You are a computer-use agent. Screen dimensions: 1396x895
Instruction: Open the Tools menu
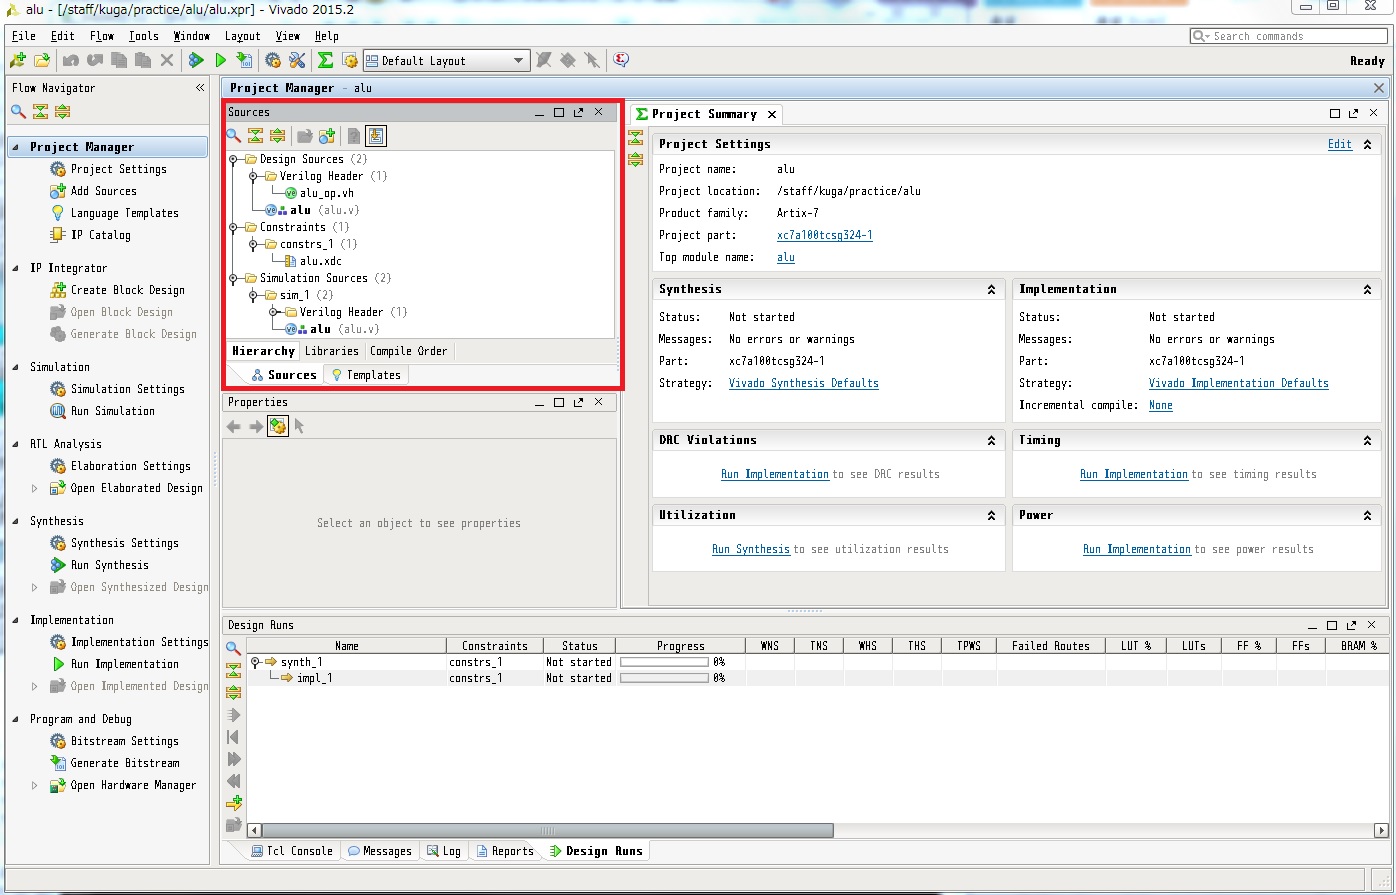click(144, 36)
